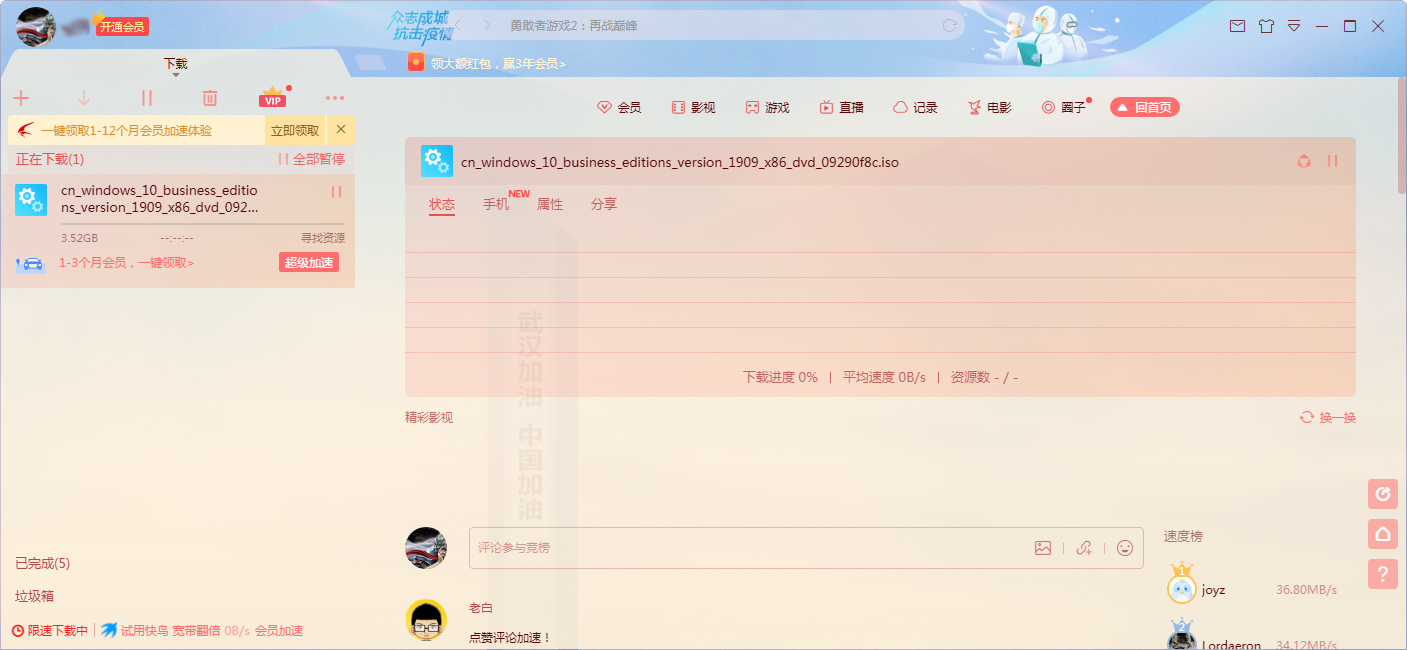Screen dimensions: 1407x650
Task: Insert an image into the comment box
Action: (1044, 548)
